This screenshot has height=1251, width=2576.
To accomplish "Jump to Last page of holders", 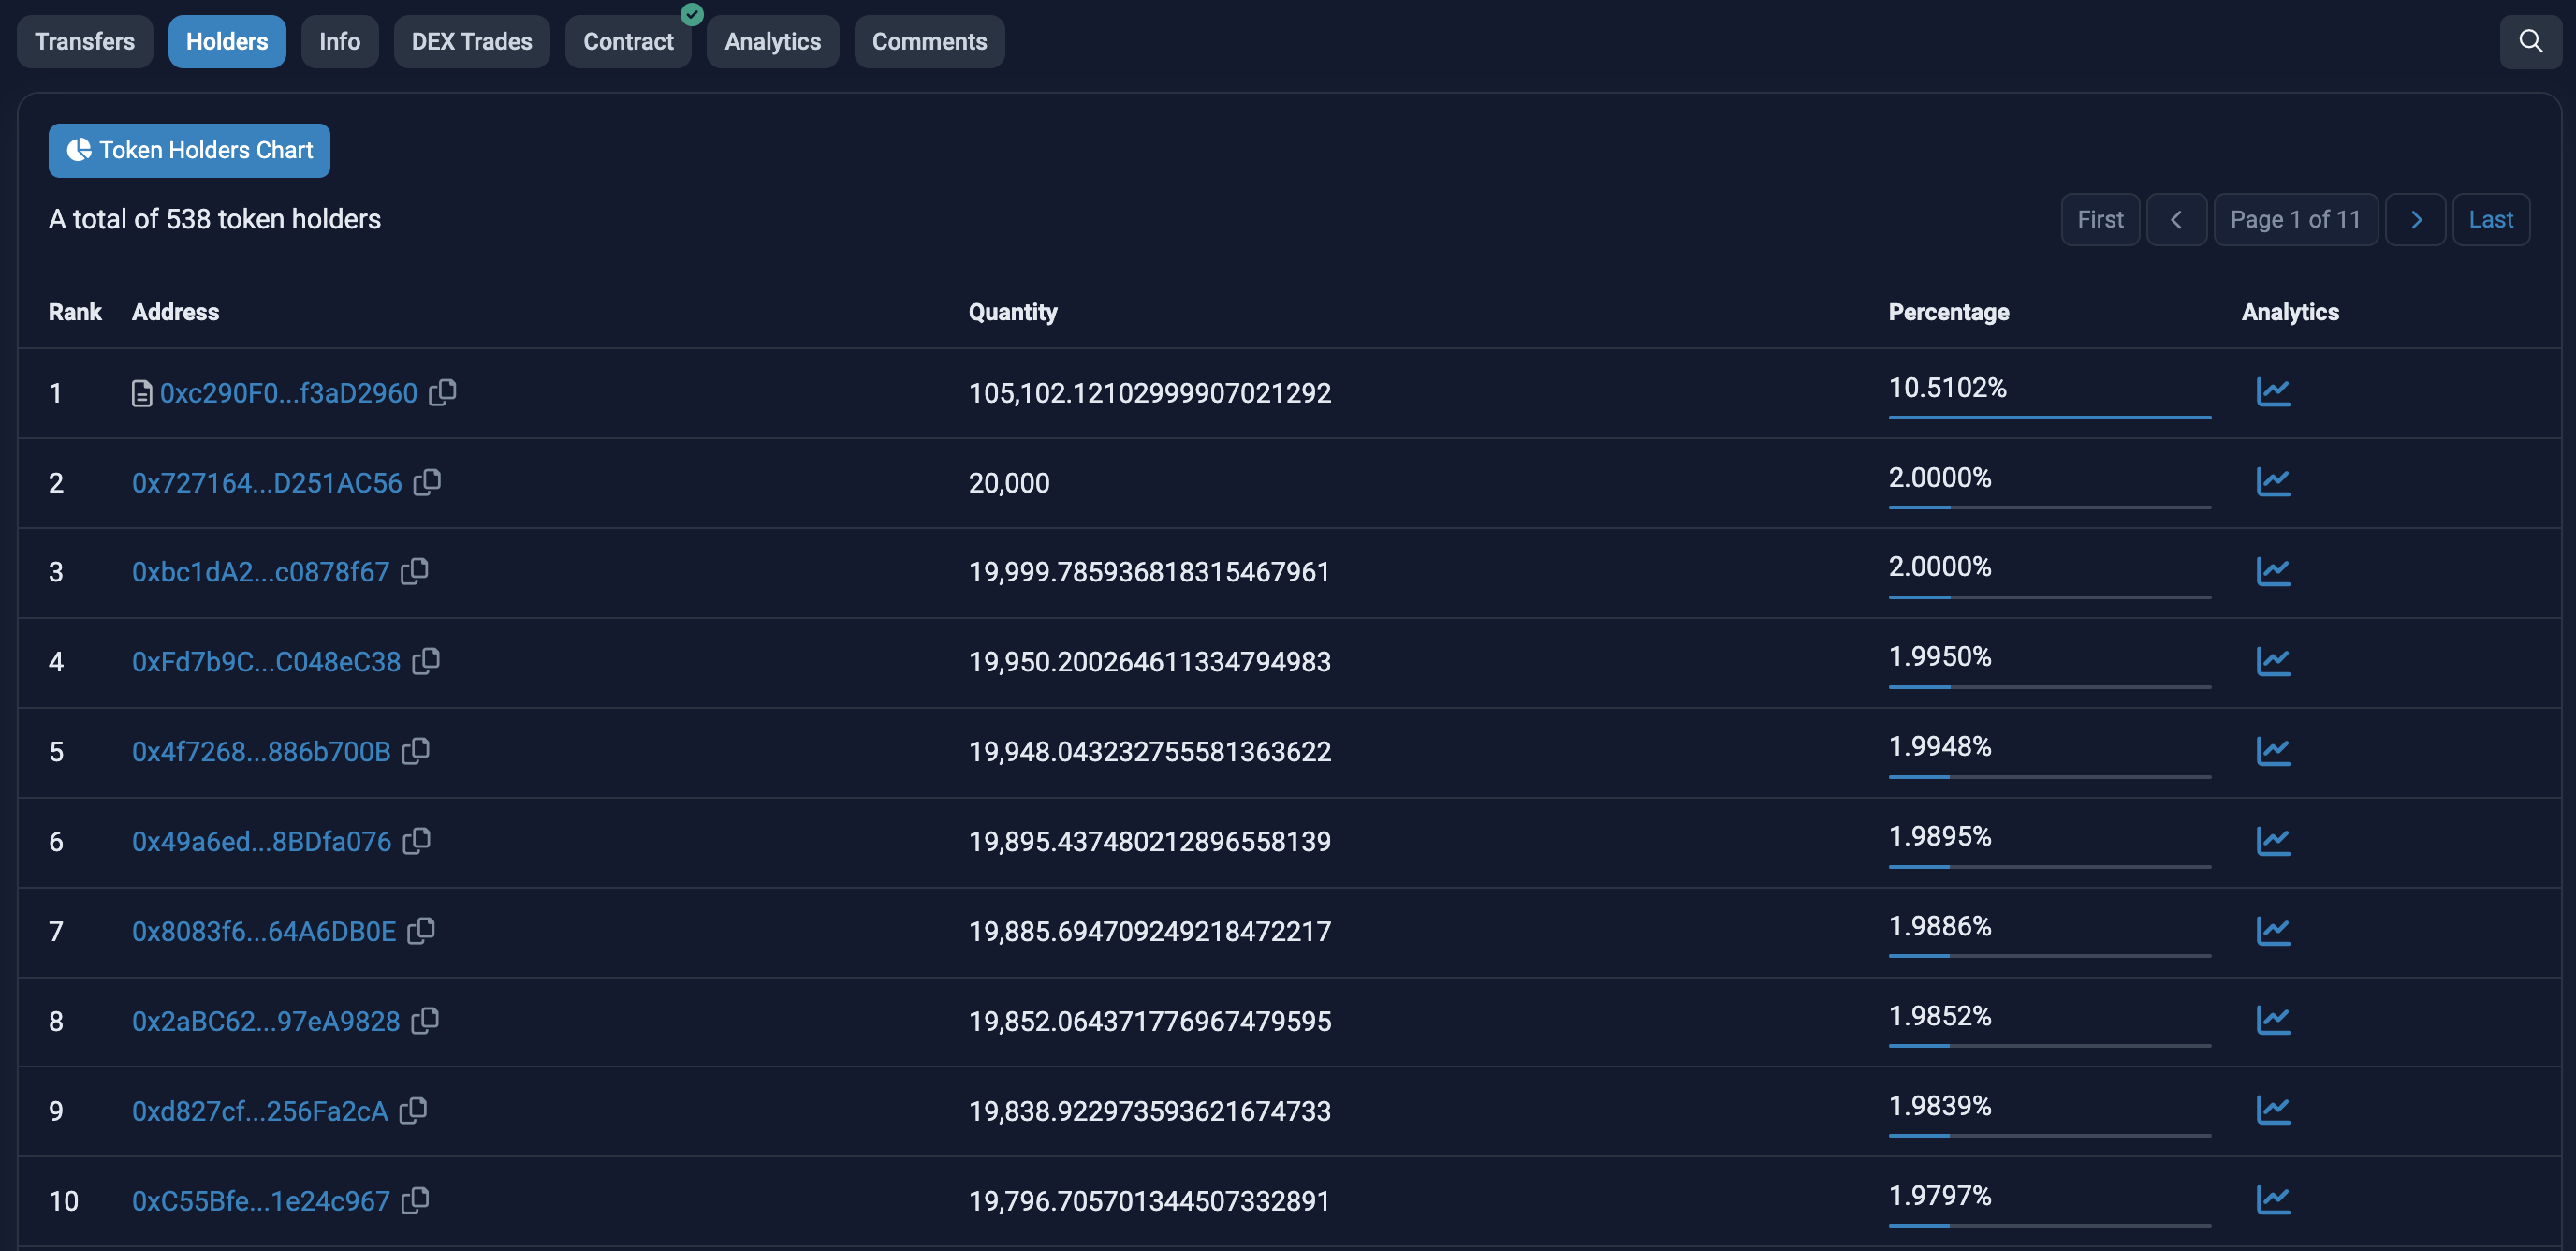I will [2490, 219].
